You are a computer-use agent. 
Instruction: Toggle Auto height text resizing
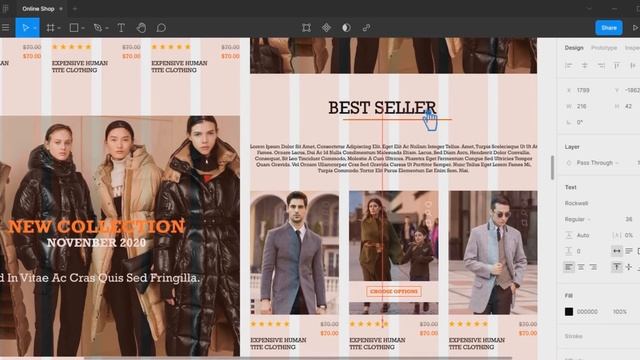[x=629, y=251]
